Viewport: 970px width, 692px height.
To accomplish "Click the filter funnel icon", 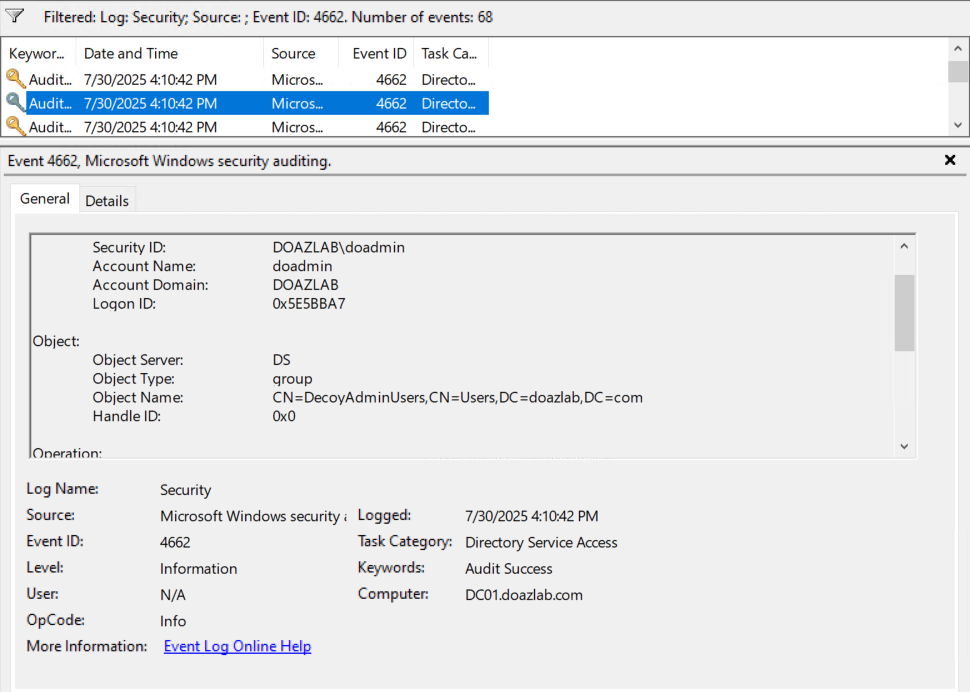I will click(15, 17).
